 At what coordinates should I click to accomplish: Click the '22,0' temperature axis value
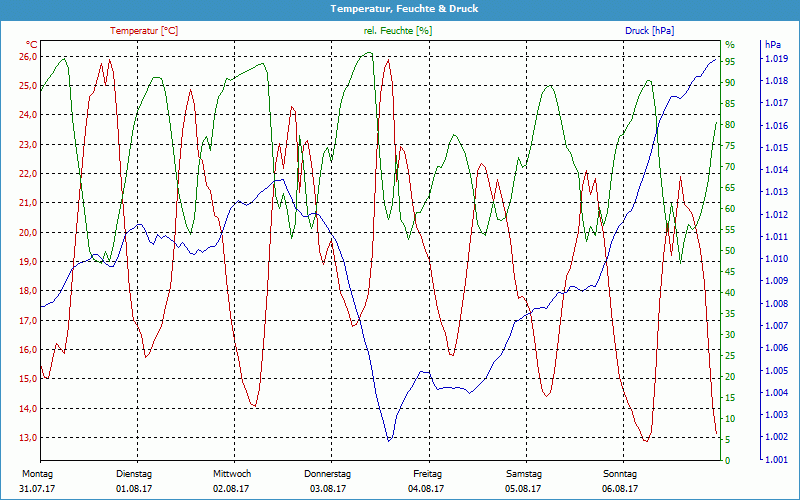pyautogui.click(x=28, y=173)
